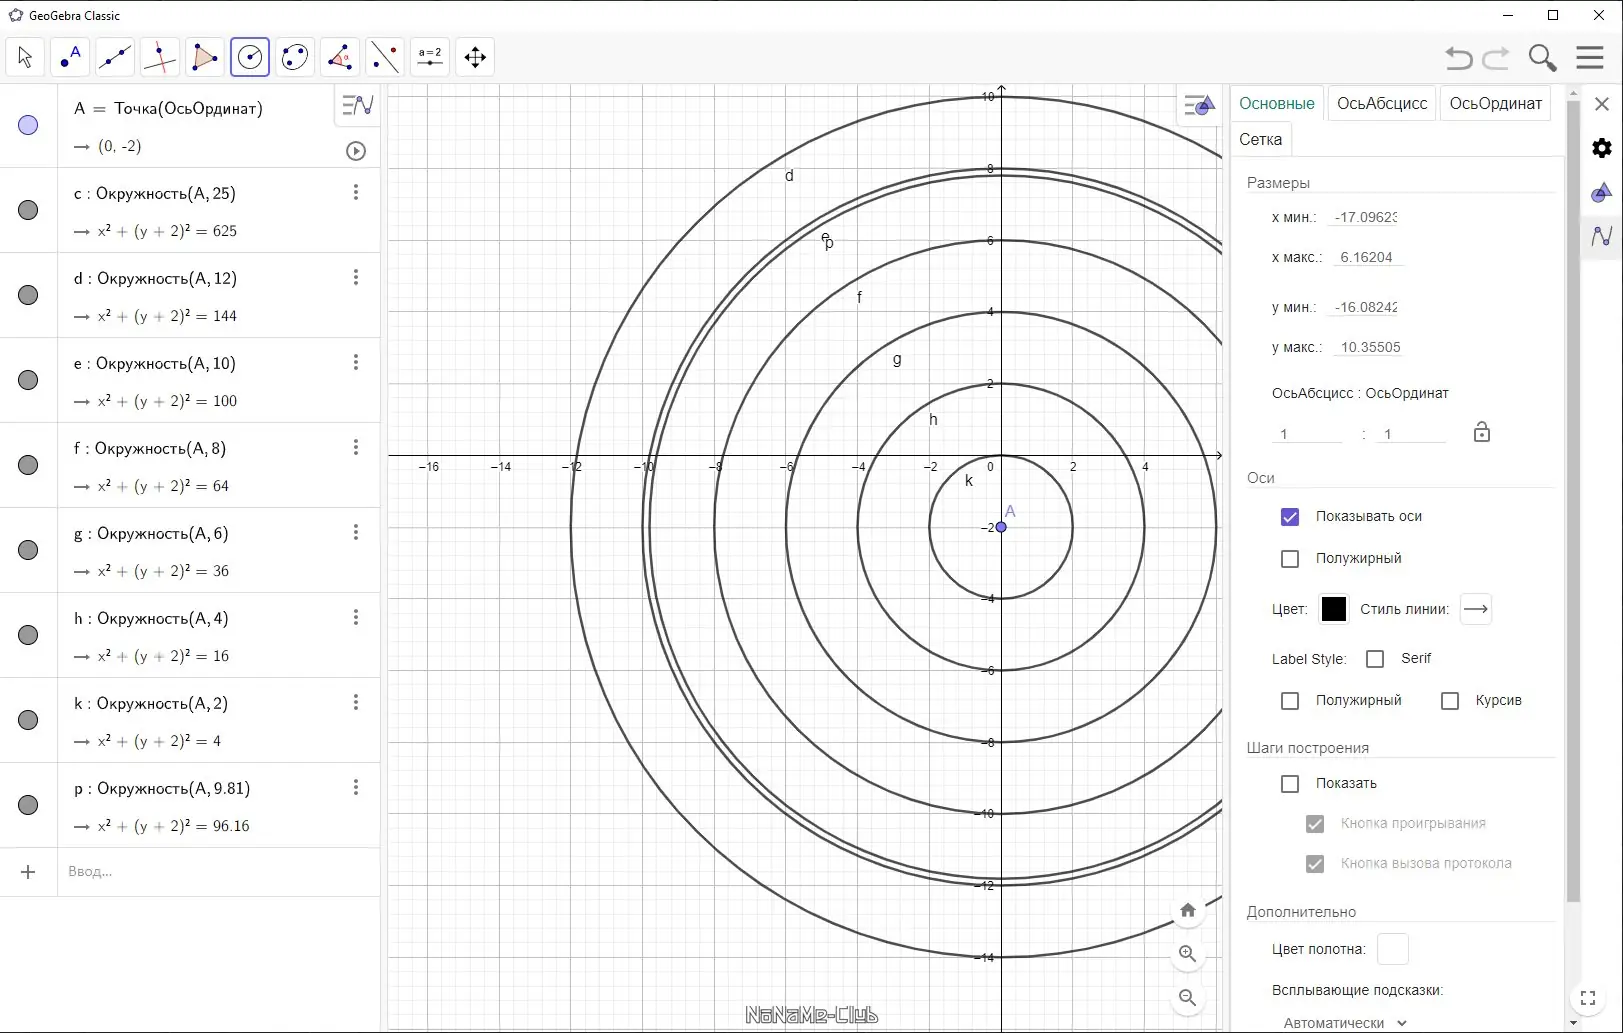Open the 'ОсьАбсцисс' tab
Image resolution: width=1623 pixels, height=1033 pixels.
(1382, 104)
